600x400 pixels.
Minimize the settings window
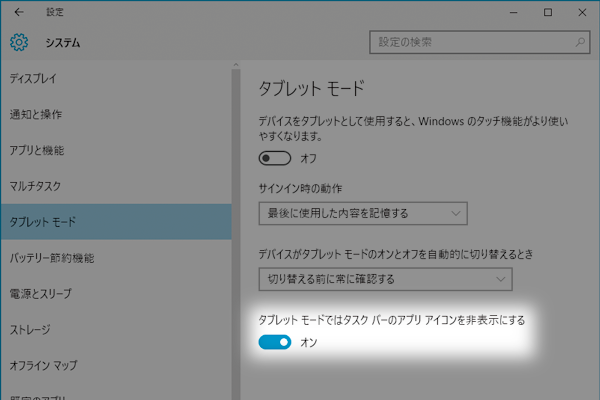[514, 12]
